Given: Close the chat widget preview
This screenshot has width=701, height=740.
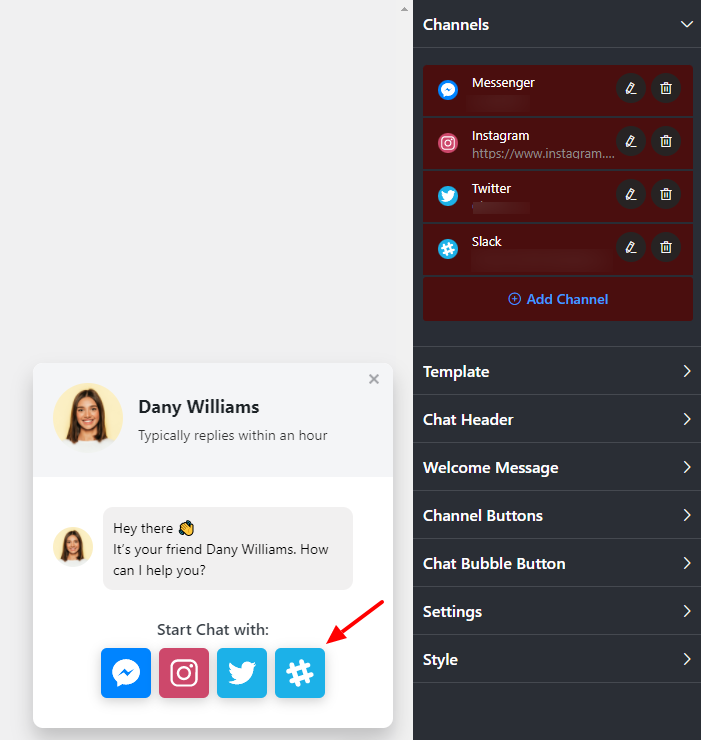Looking at the screenshot, I should (374, 379).
